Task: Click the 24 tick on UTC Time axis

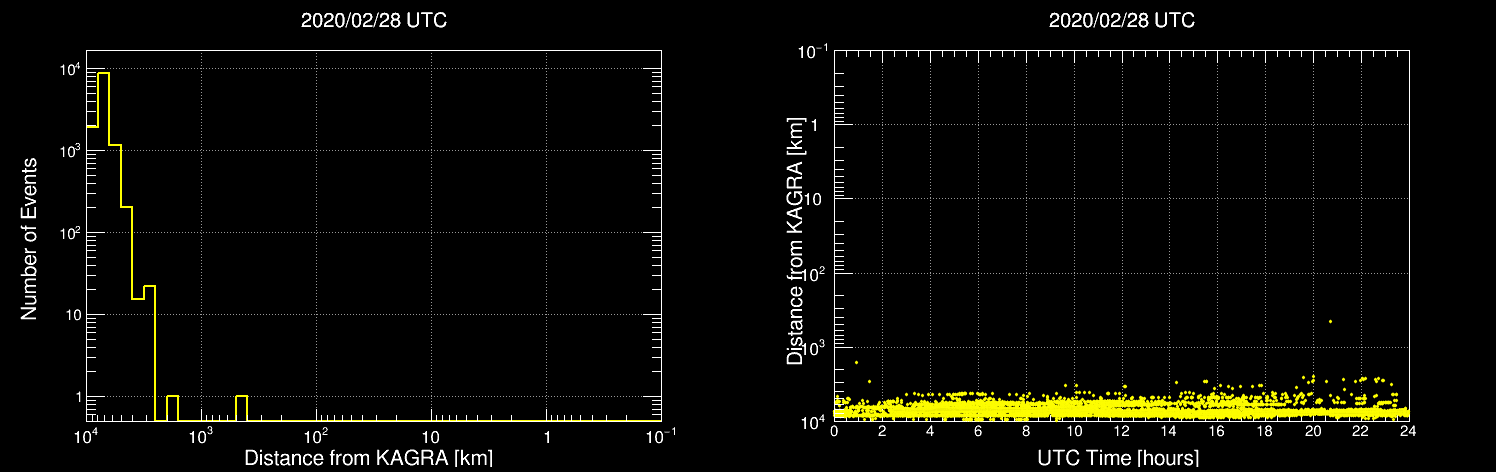Action: point(1408,432)
